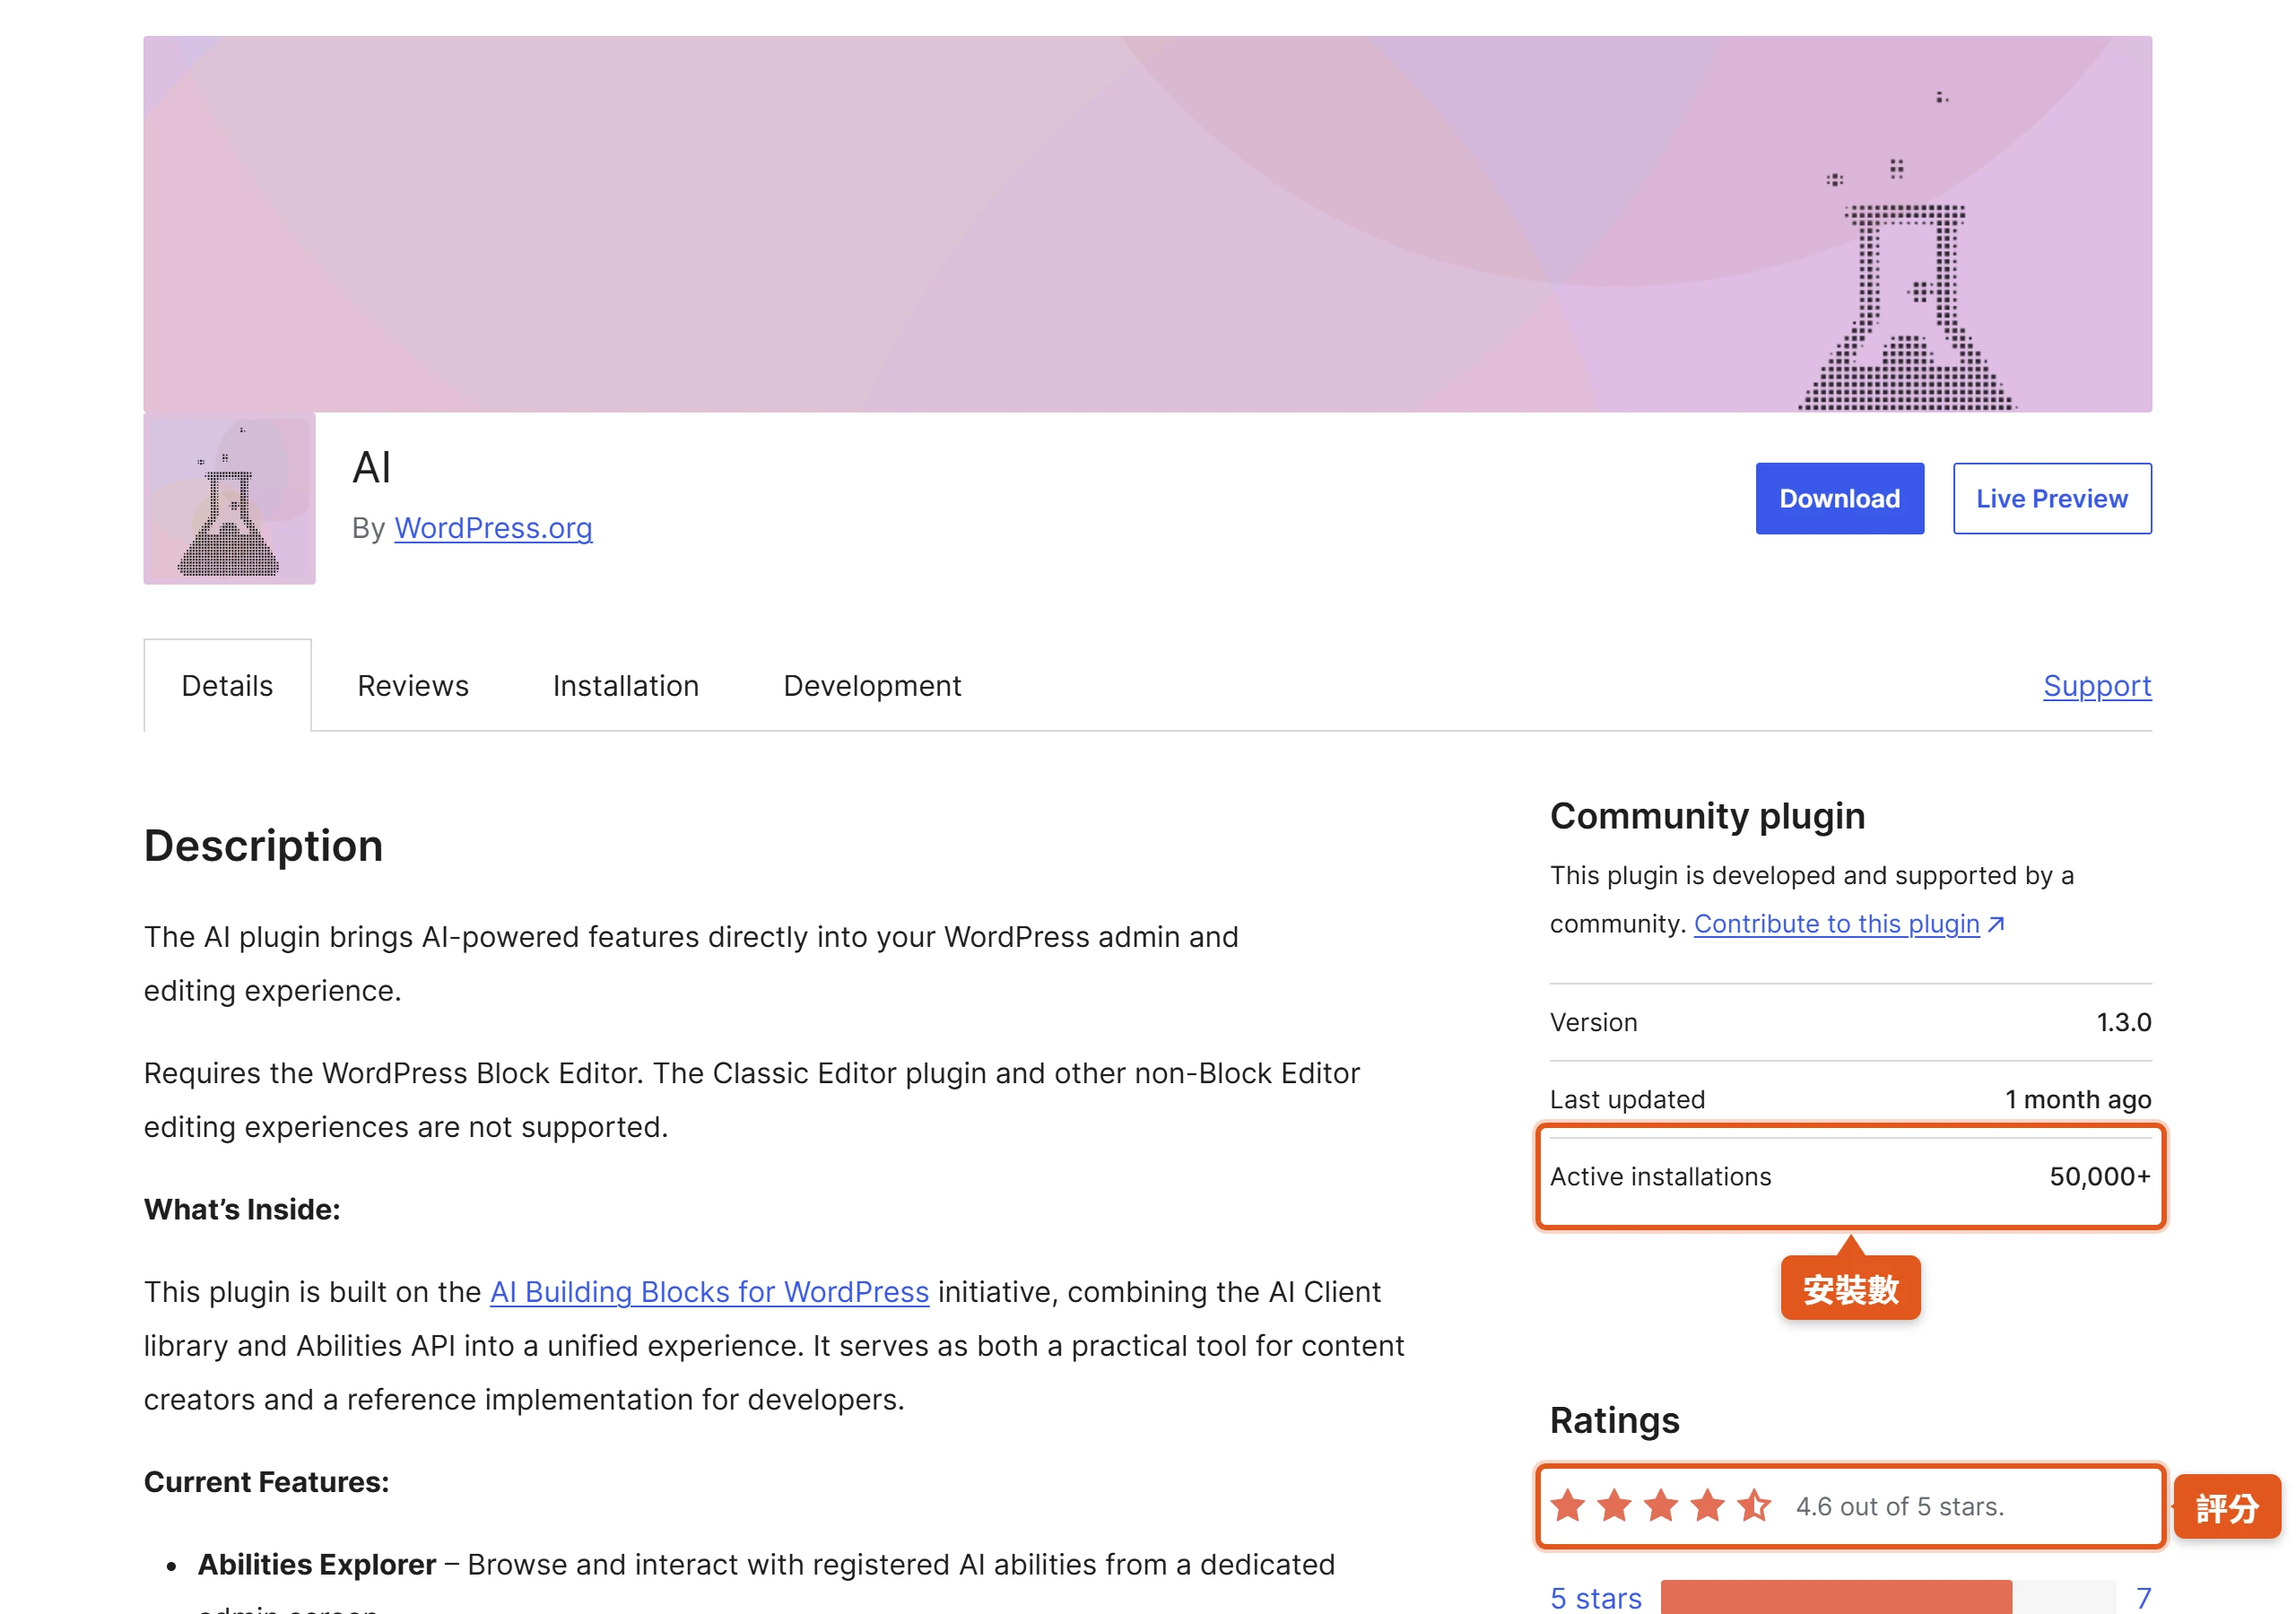Click the Description heading
The width and height of the screenshot is (2296, 1614).
click(264, 846)
